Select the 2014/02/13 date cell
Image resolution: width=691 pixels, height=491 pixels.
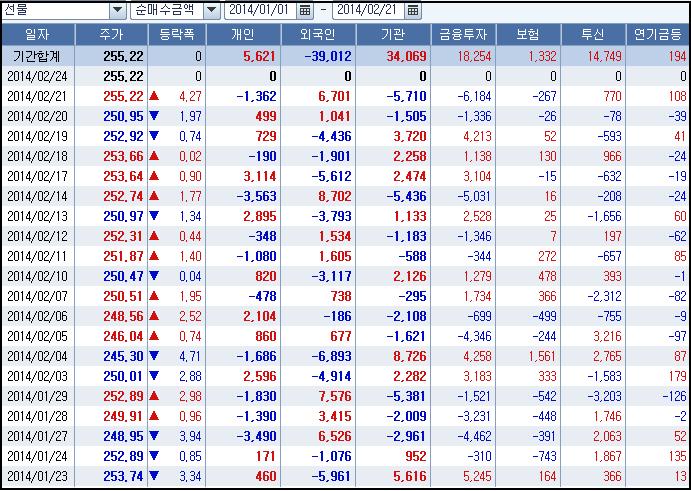point(37,216)
